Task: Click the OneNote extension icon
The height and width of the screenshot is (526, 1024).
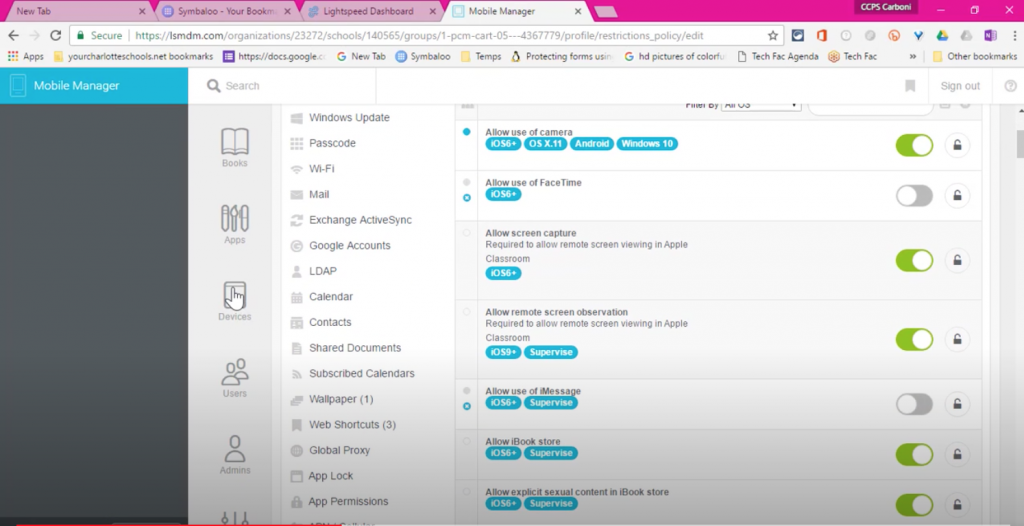Action: [990, 35]
